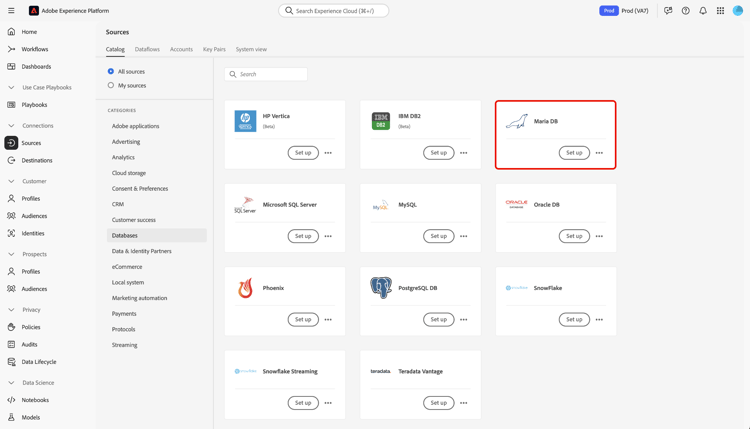Click Set up for HP Vertica
The image size is (750, 429).
(x=303, y=153)
